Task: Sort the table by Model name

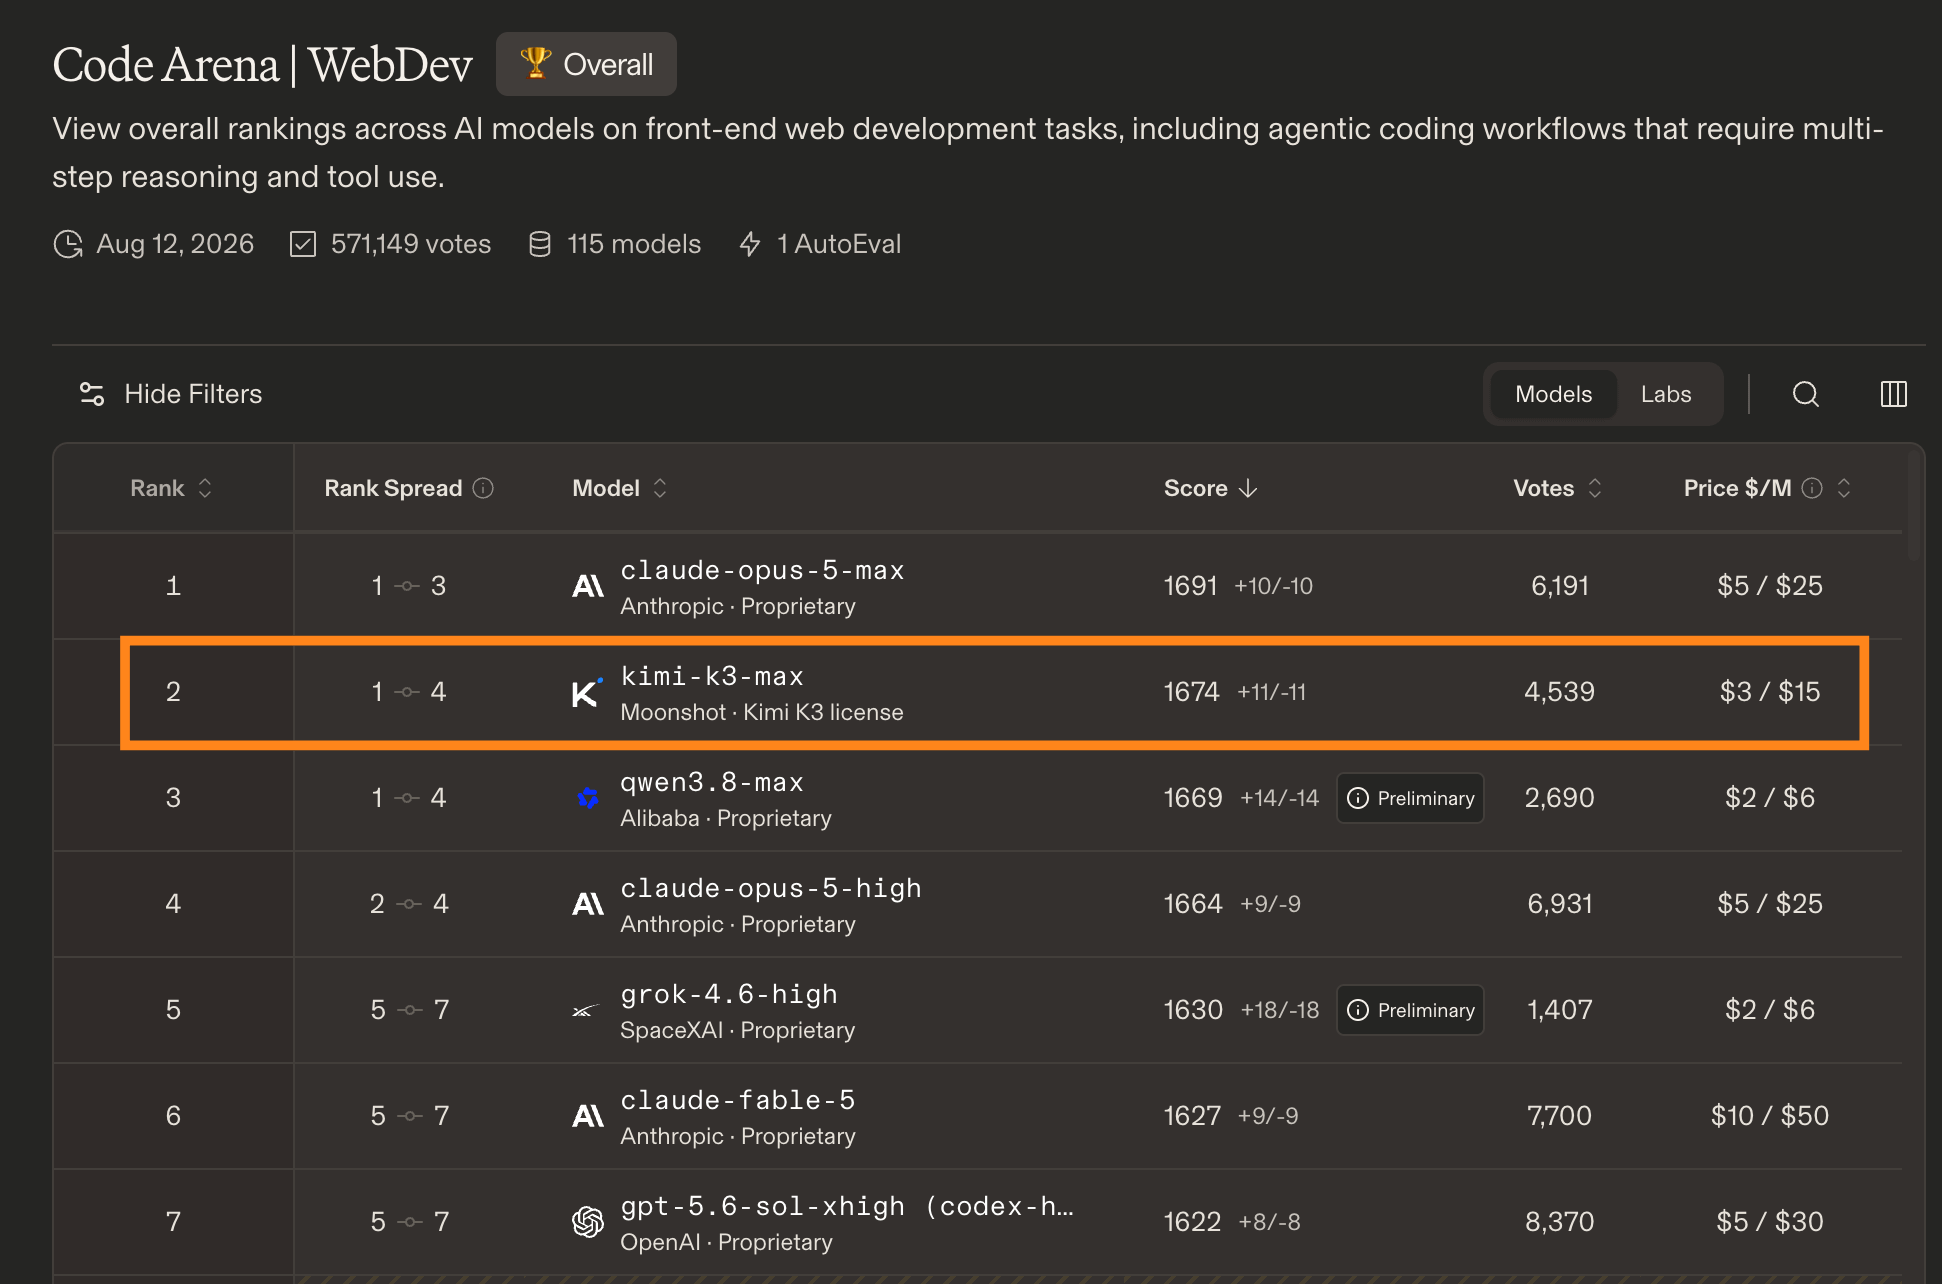Action: [x=620, y=488]
